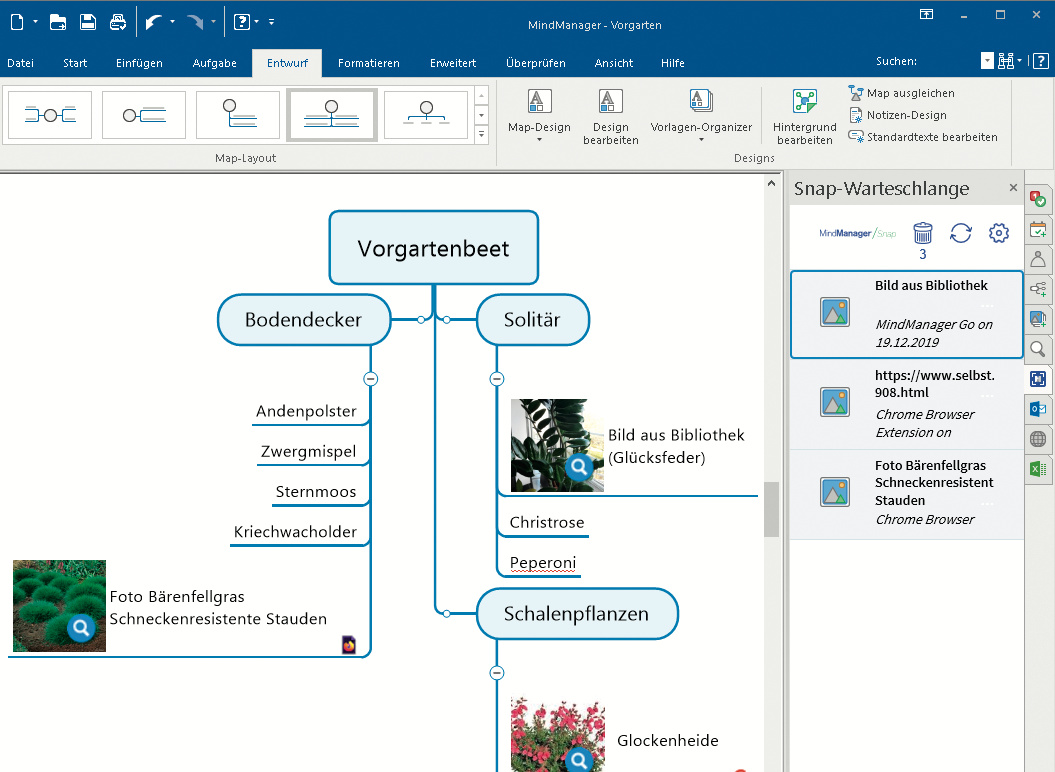Open the browser globe side panel tab
The width and height of the screenshot is (1055, 772).
1038,439
